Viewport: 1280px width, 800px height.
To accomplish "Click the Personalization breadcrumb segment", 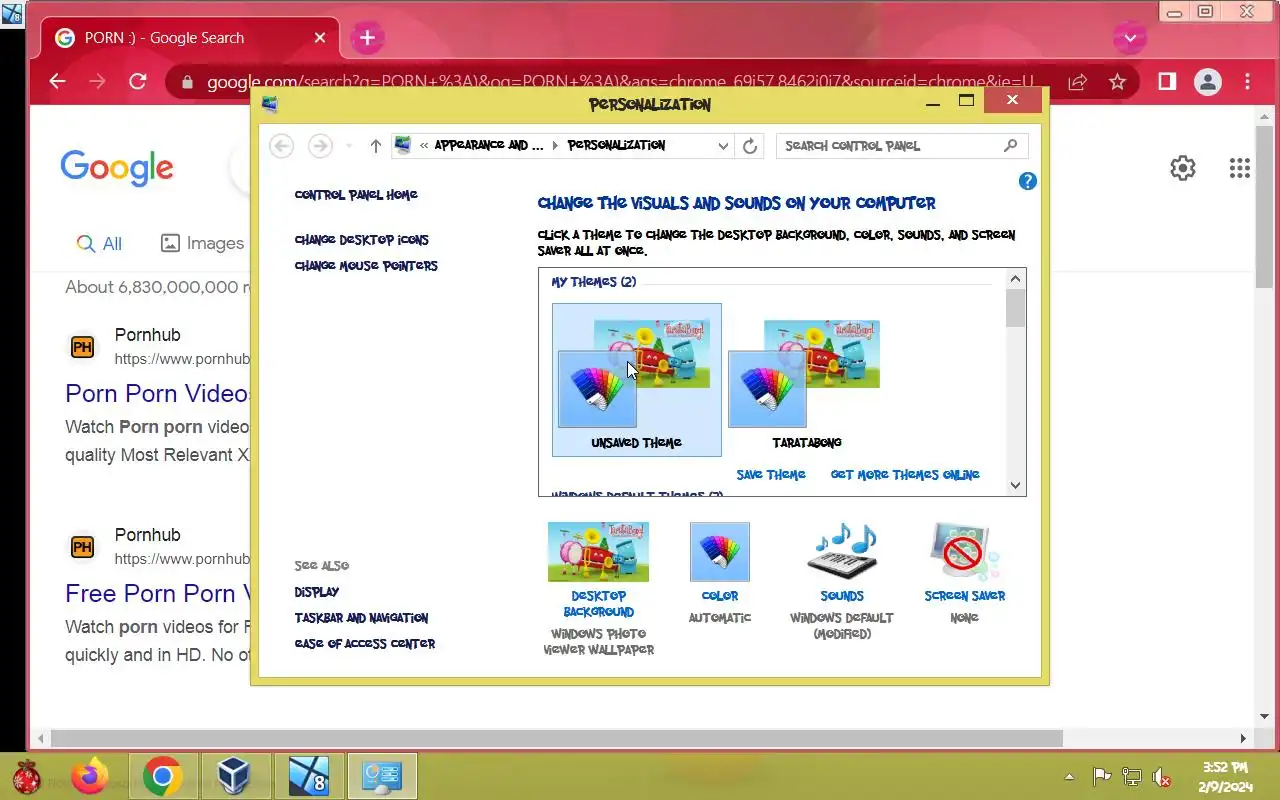I will (616, 146).
